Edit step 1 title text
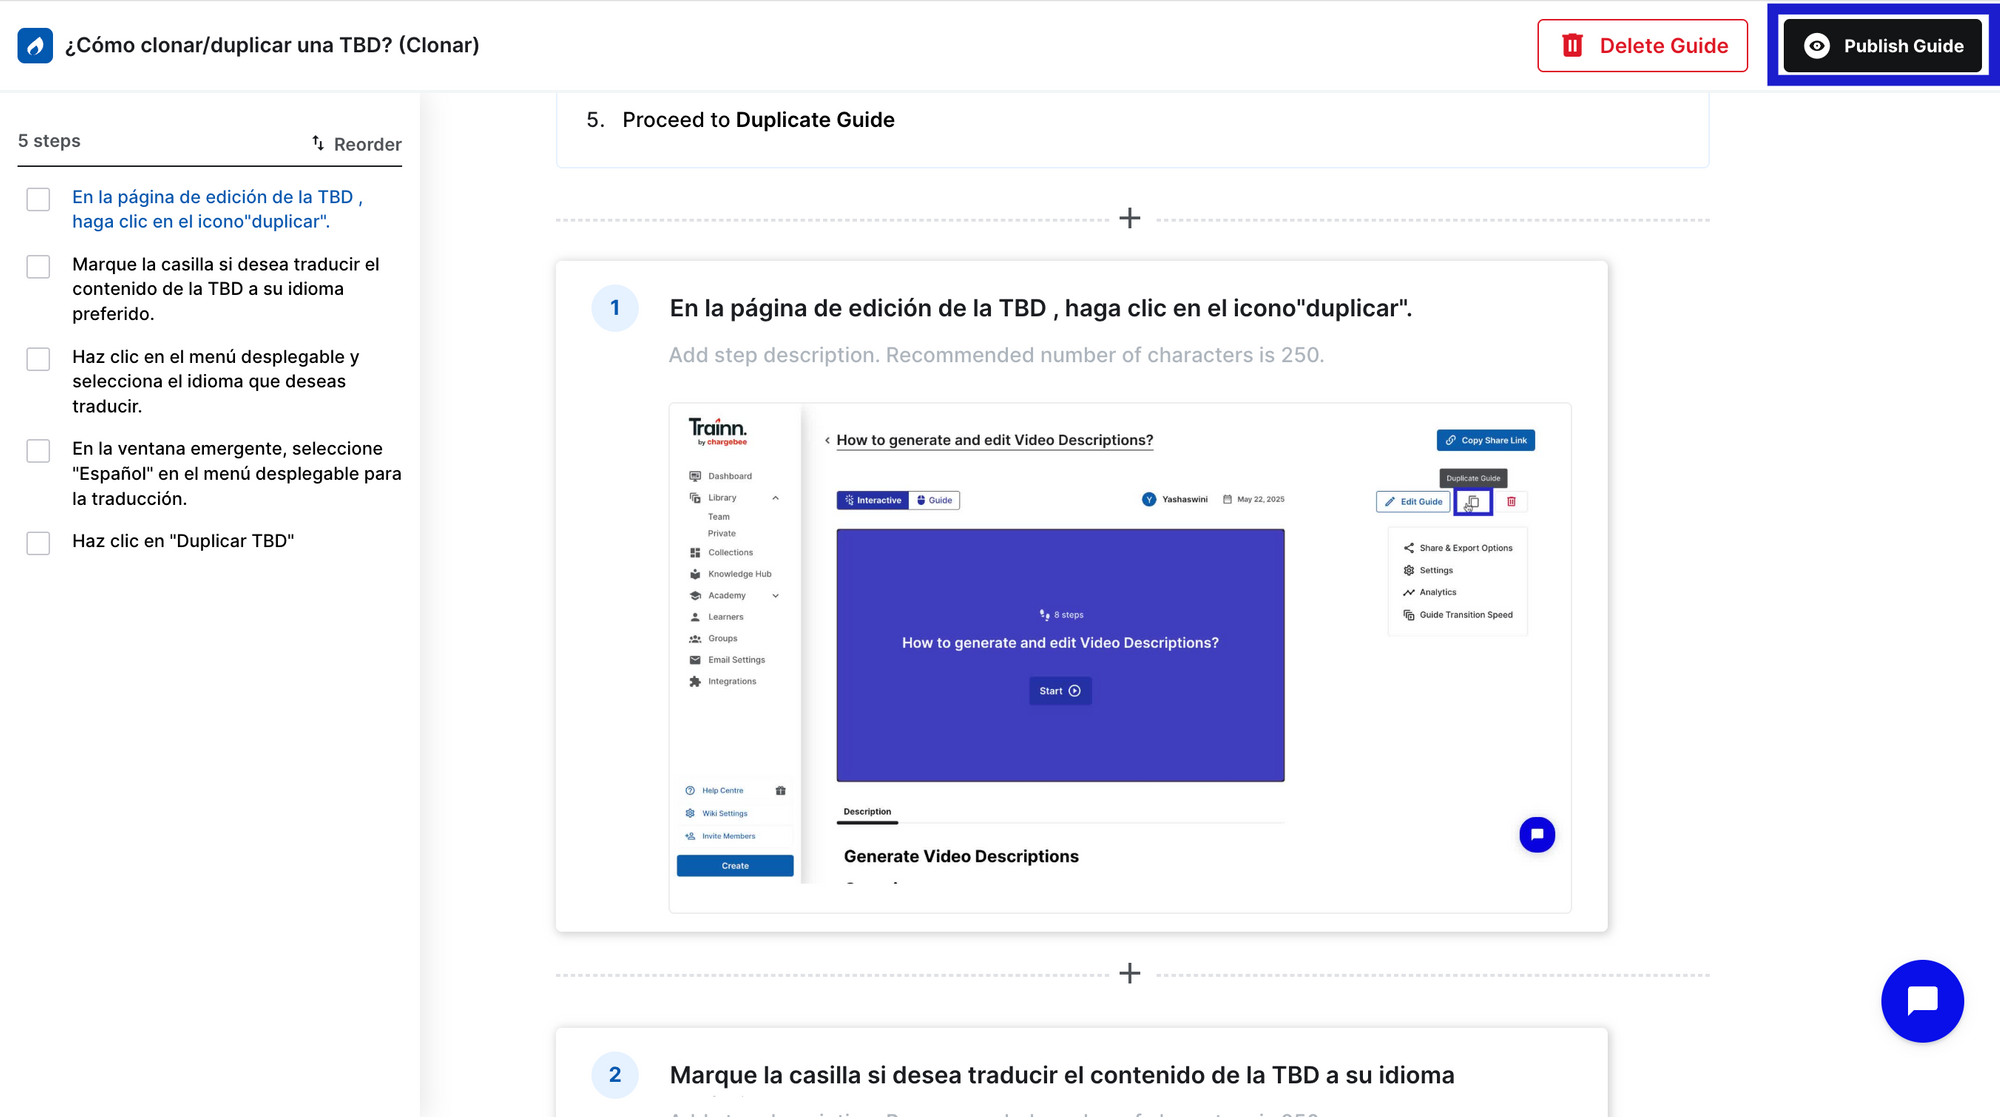Viewport: 2000px width, 1117px height. (x=1041, y=308)
